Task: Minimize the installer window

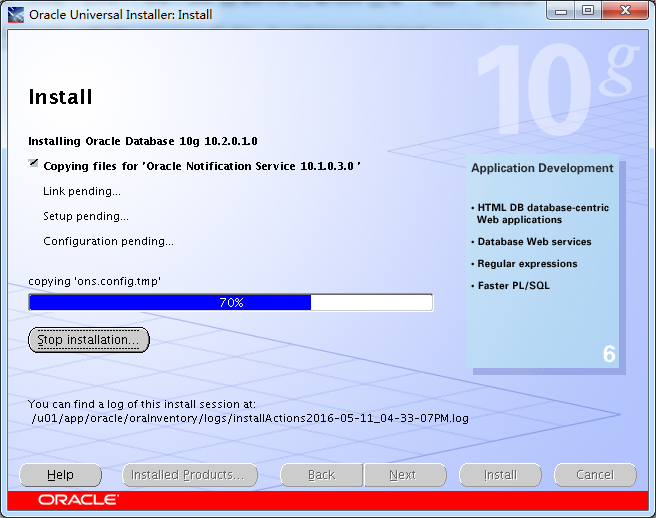Action: 561,11
